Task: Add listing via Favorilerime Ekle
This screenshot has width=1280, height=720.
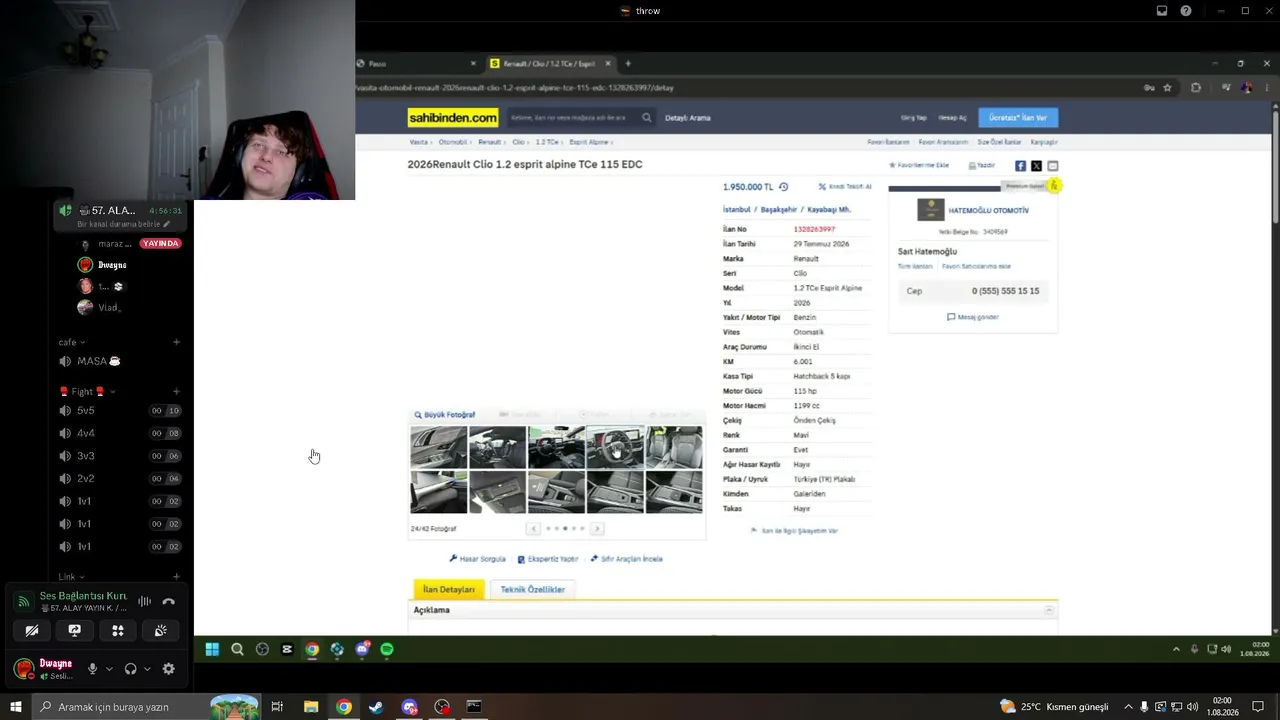Action: [919, 165]
